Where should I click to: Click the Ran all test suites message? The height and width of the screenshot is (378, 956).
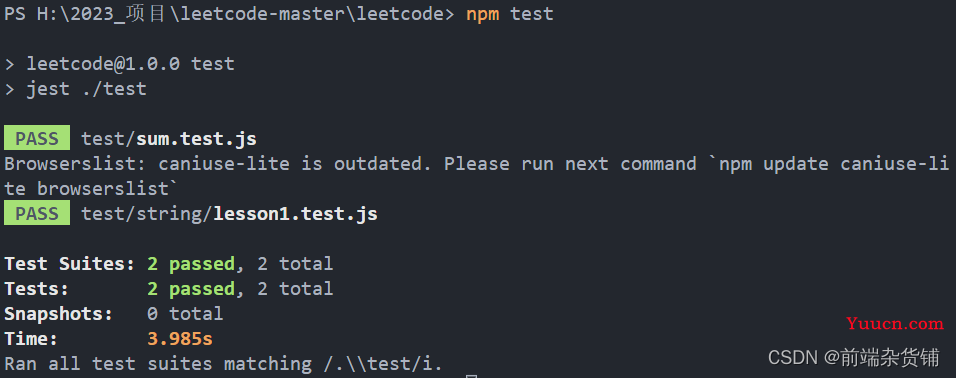tap(224, 364)
